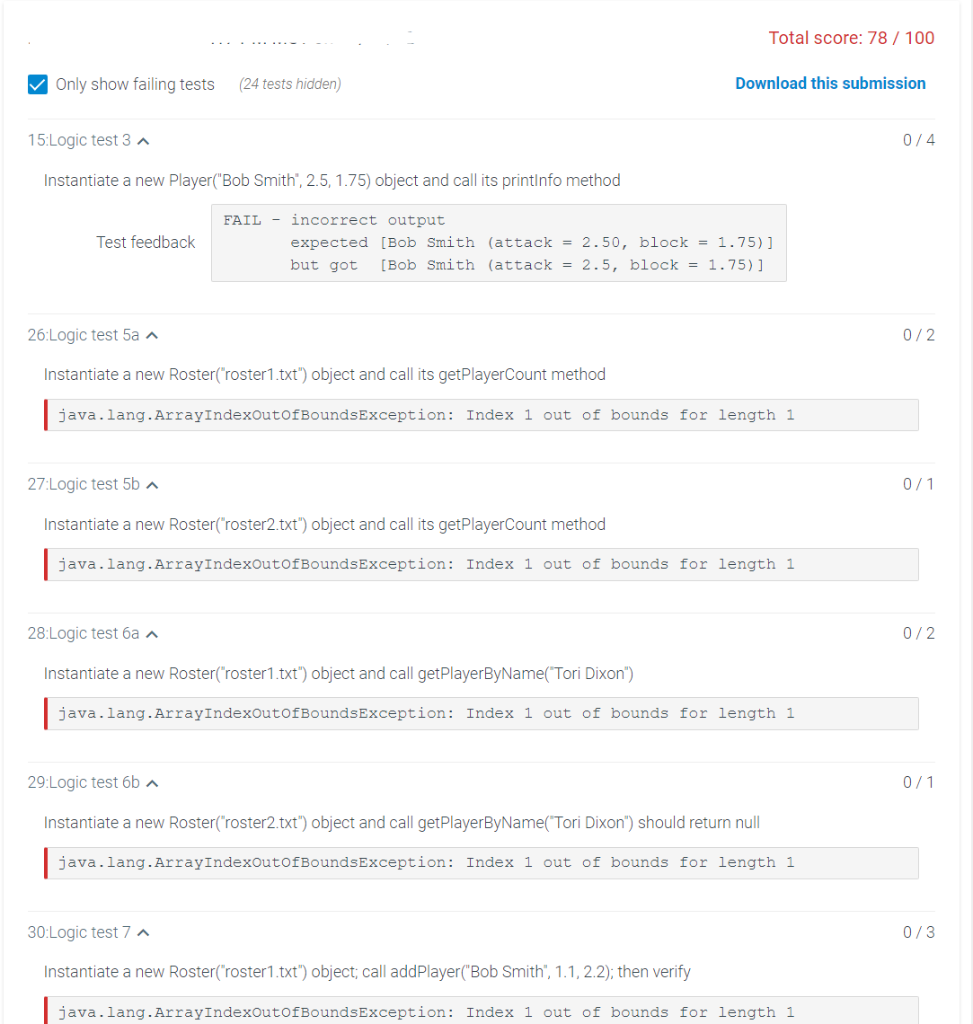Viewport: 973px width, 1024px height.
Task: Select the 26:Logic test 5a heading
Action: [x=85, y=335]
